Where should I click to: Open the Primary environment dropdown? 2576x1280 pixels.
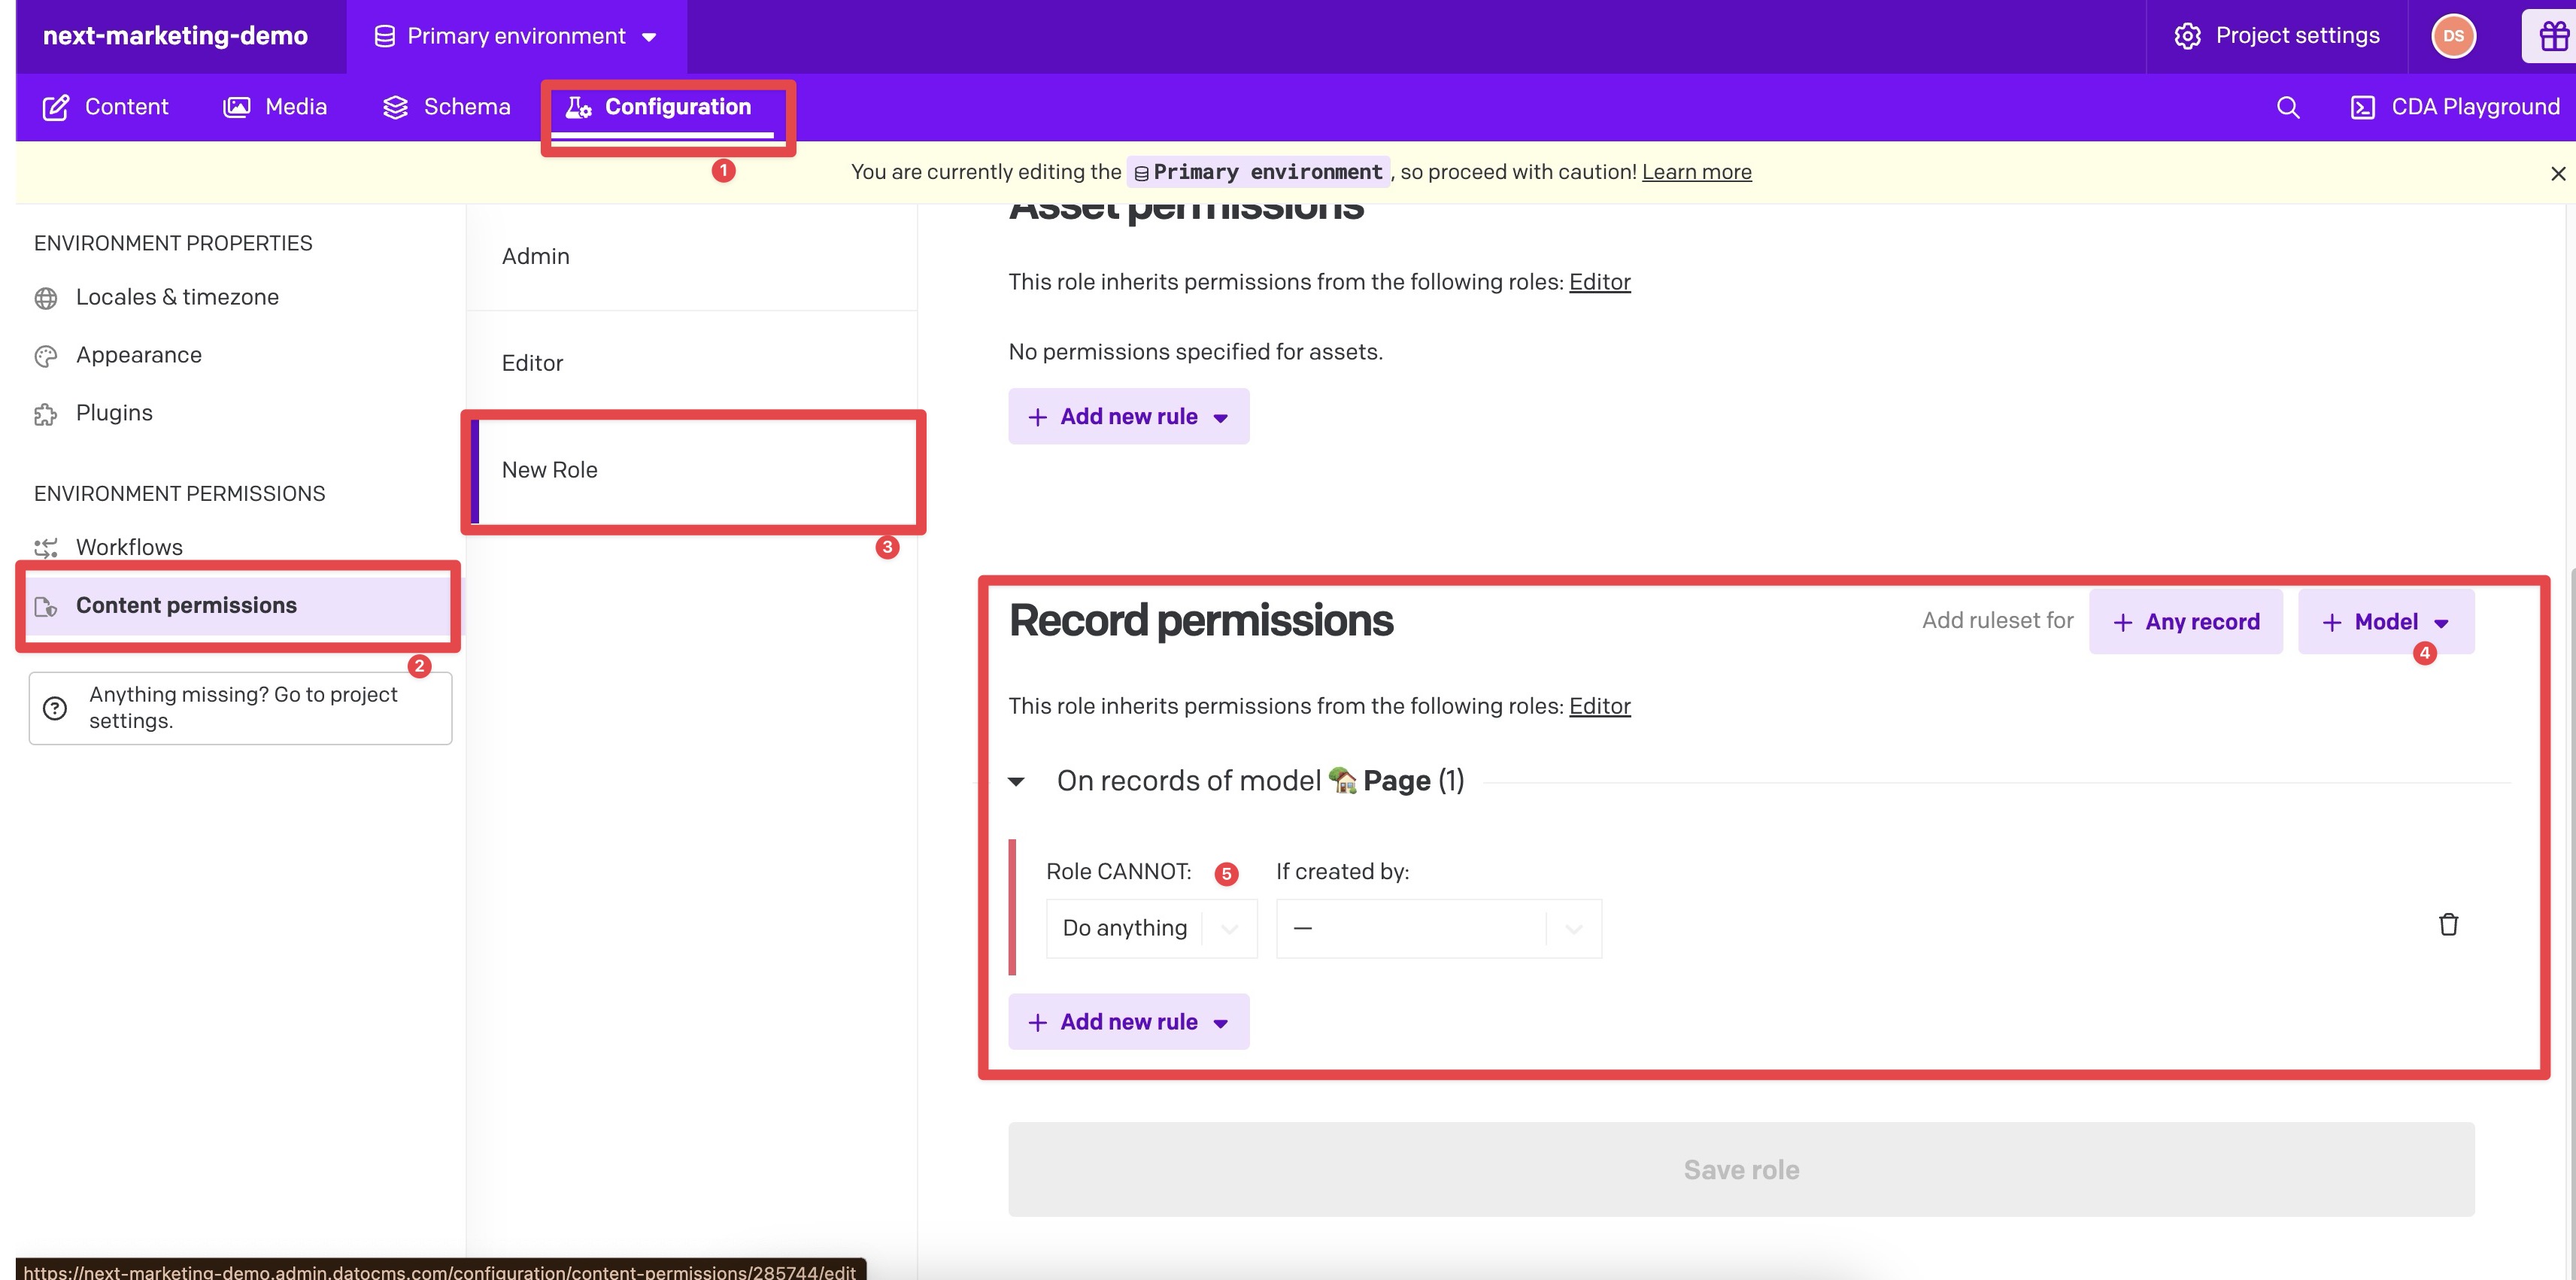click(514, 35)
